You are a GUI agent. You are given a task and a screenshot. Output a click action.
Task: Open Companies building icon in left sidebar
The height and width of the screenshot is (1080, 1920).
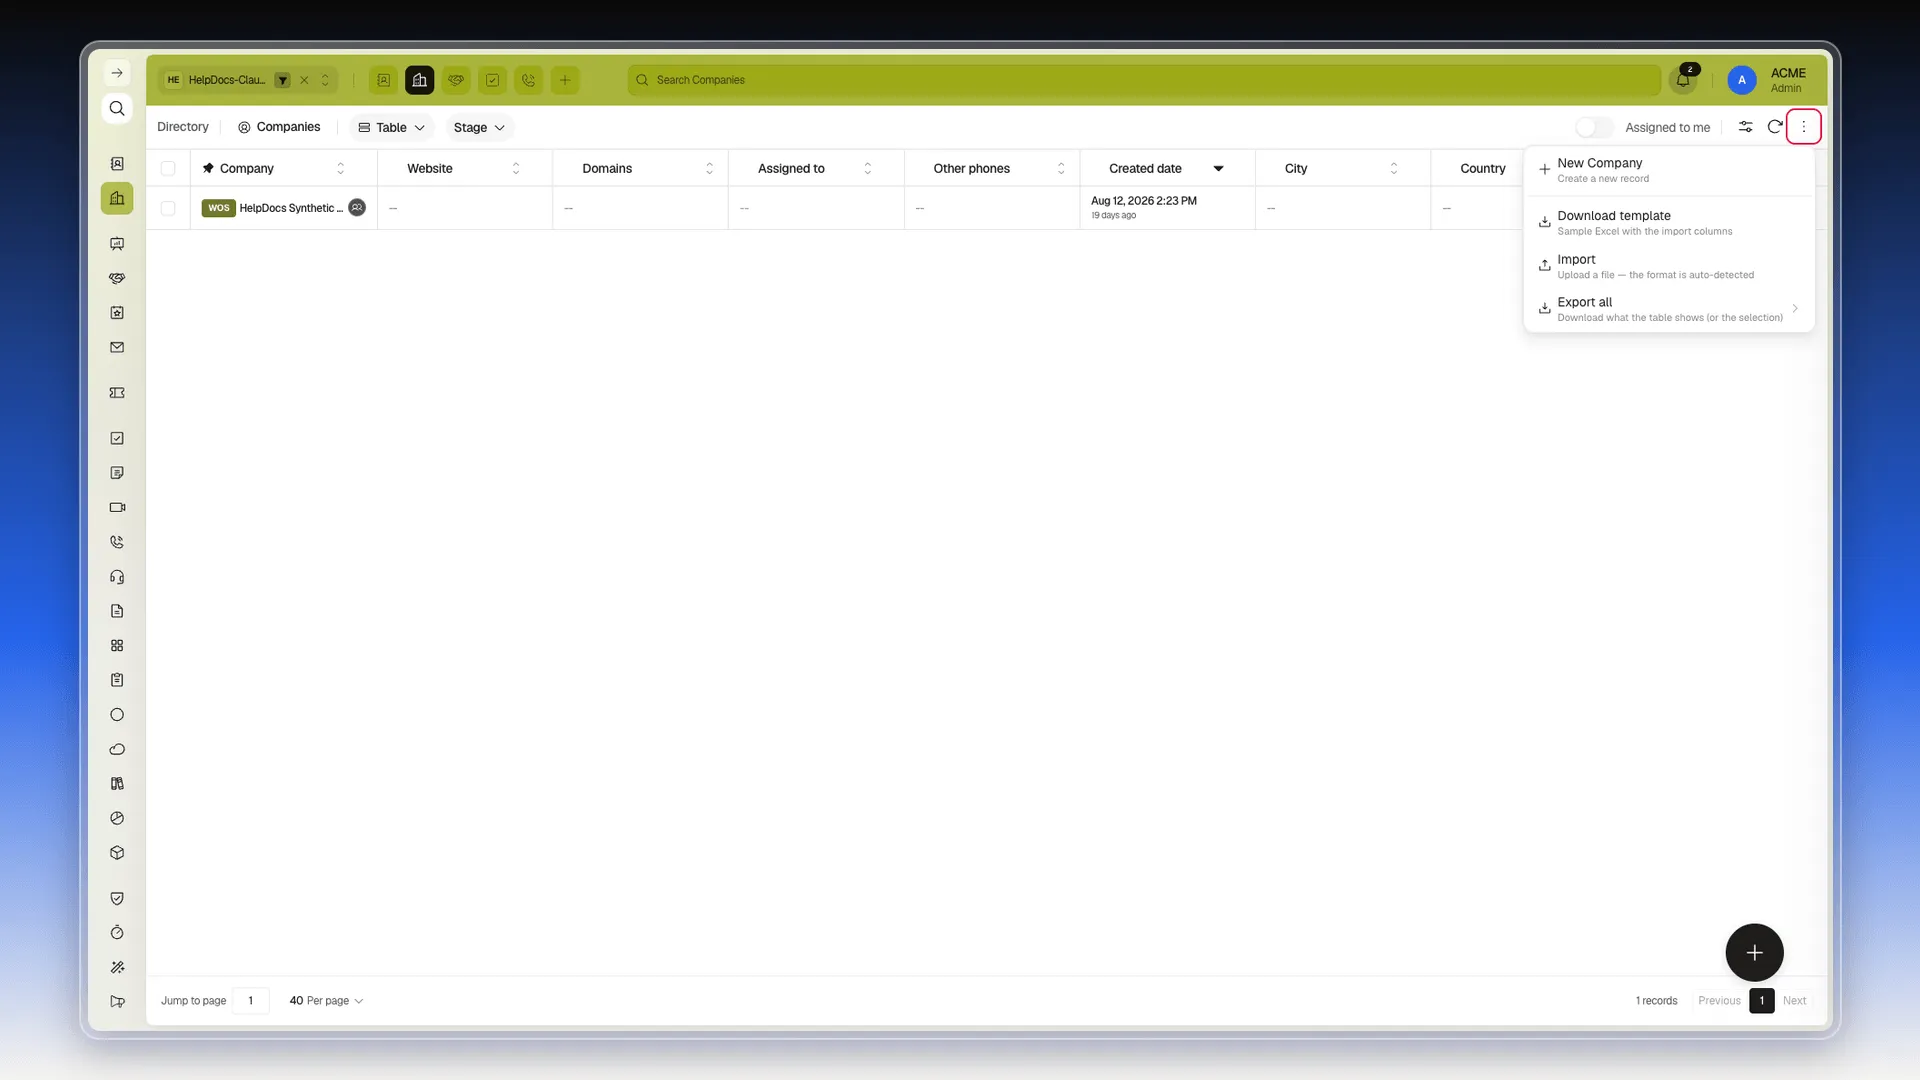[117, 198]
